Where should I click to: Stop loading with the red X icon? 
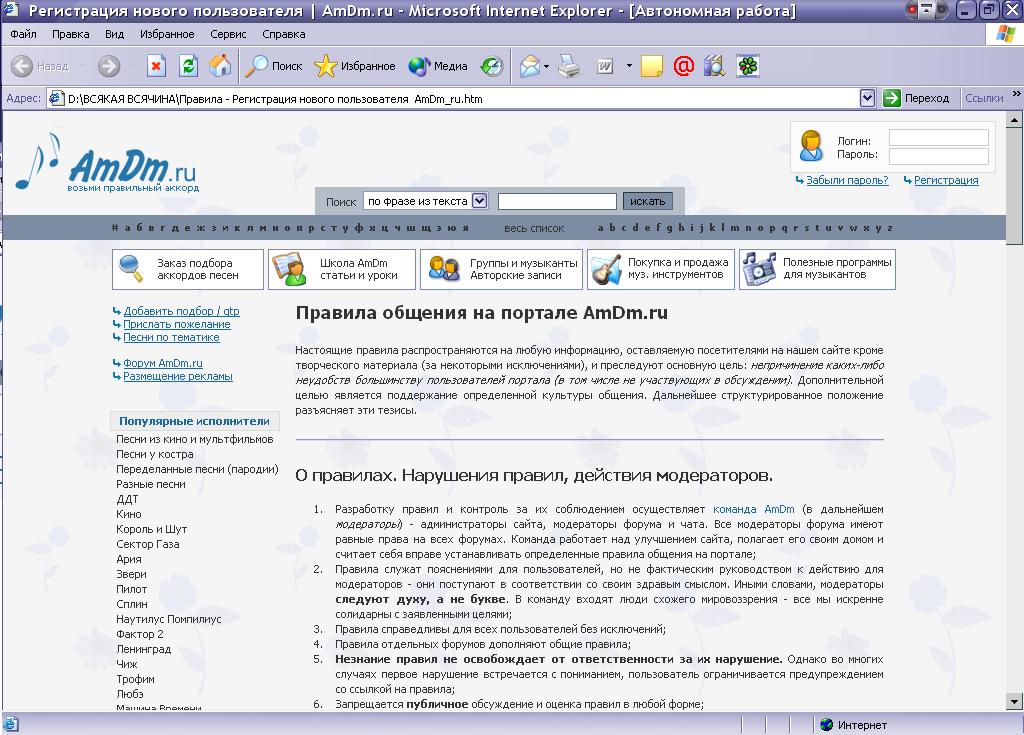click(x=156, y=66)
